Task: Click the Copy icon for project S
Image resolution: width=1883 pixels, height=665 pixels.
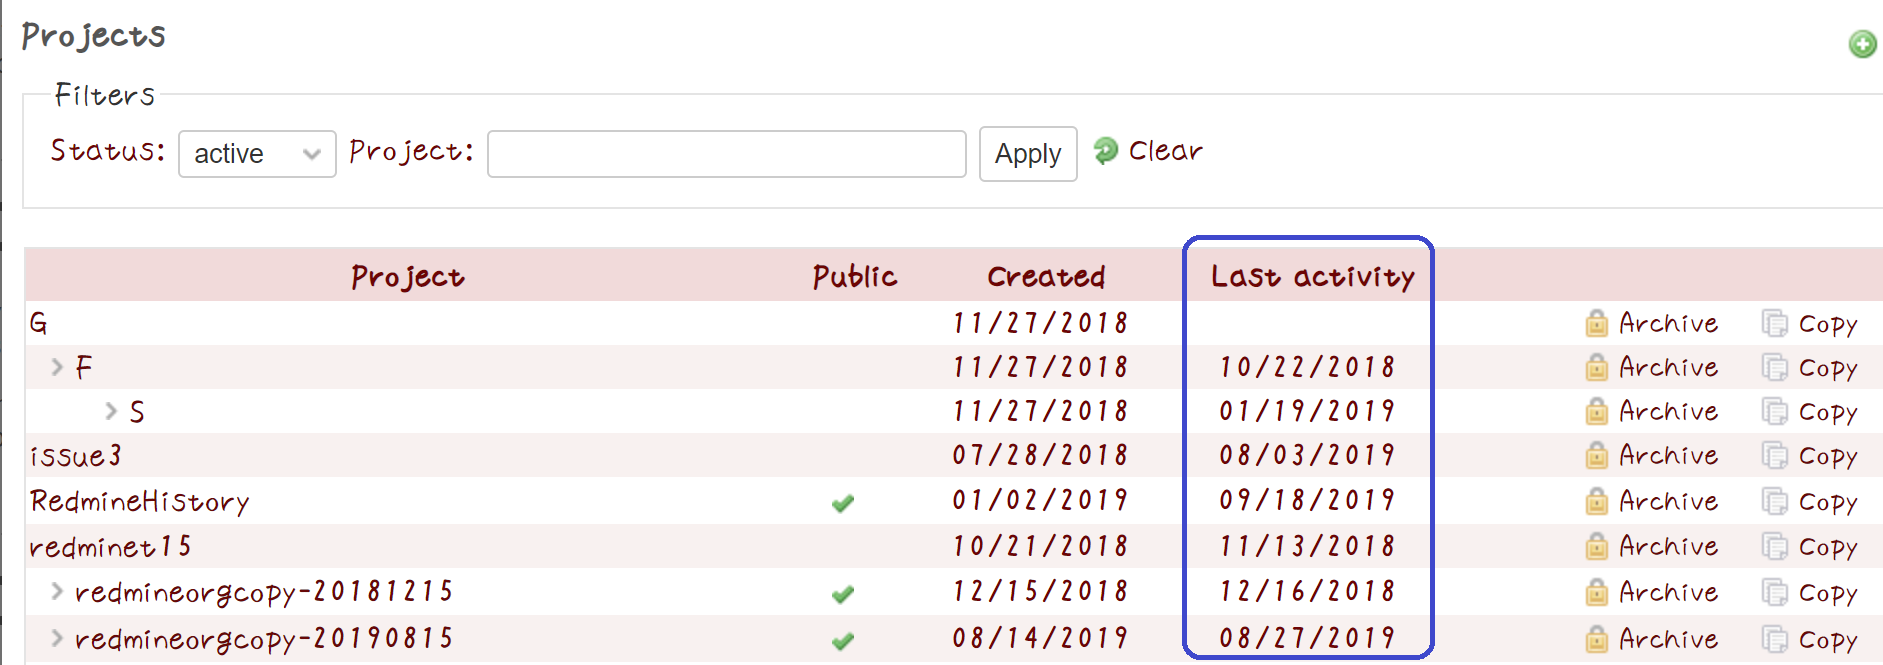Action: pyautogui.click(x=1775, y=411)
